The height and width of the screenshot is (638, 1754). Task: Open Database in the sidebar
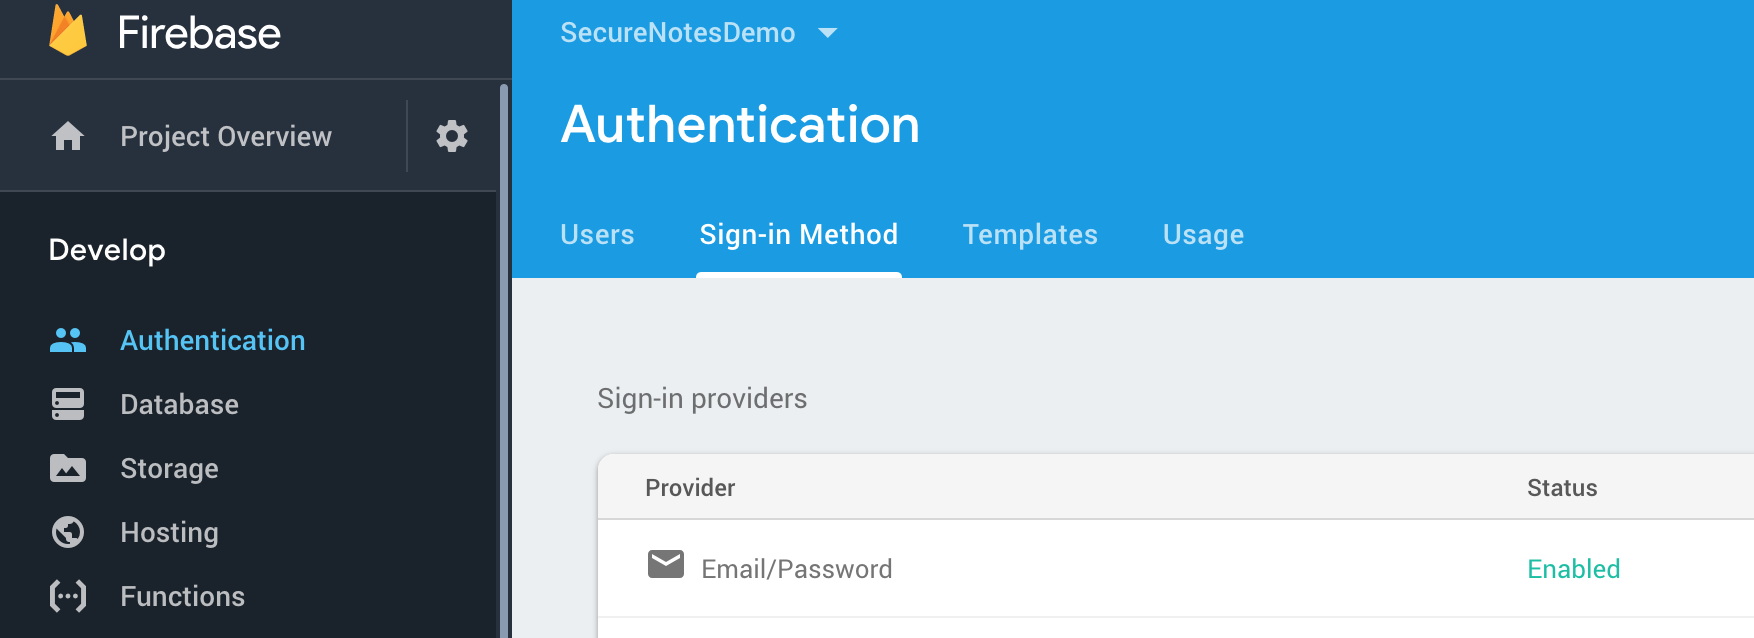(x=180, y=404)
